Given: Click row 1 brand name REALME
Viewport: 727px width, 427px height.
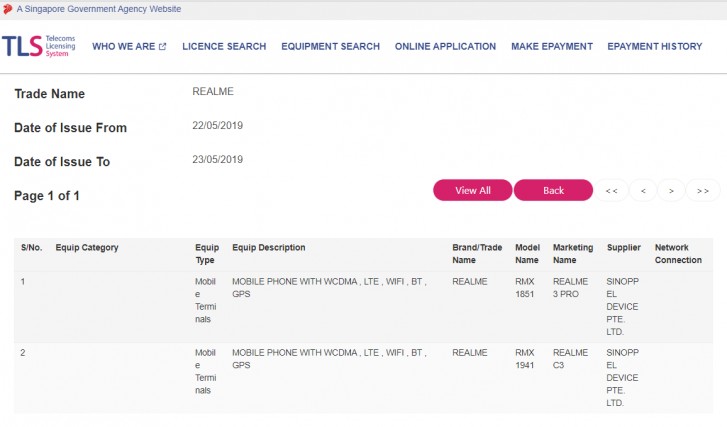Looking at the screenshot, I should click(x=470, y=282).
